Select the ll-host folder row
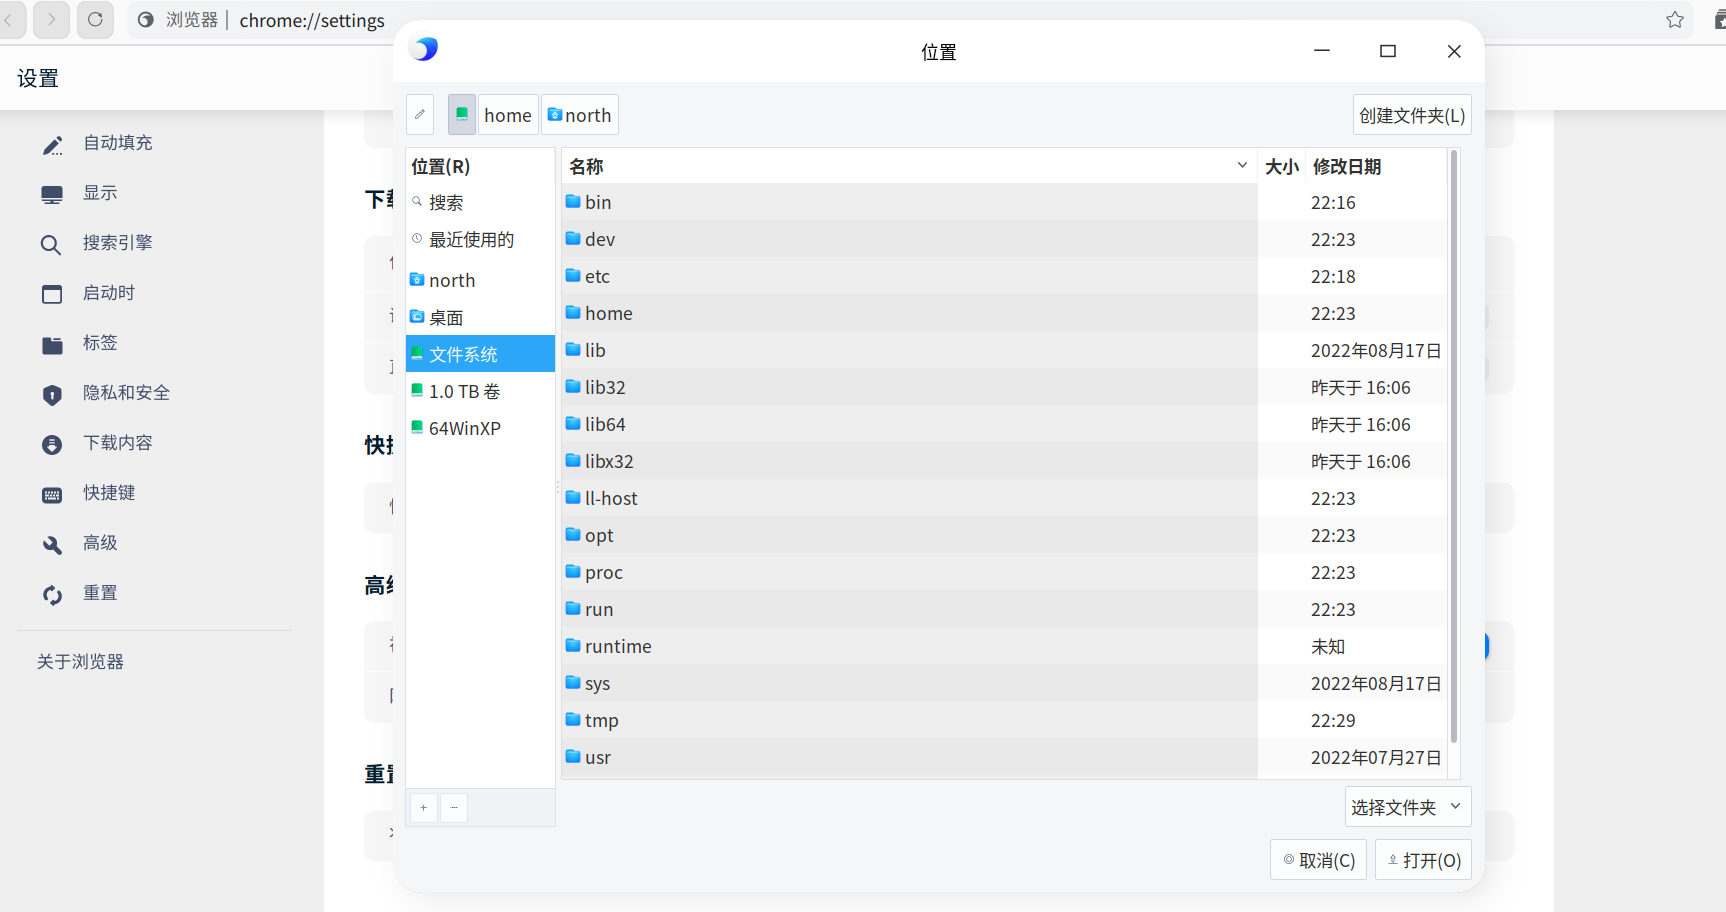1726x912 pixels. 1005,498
